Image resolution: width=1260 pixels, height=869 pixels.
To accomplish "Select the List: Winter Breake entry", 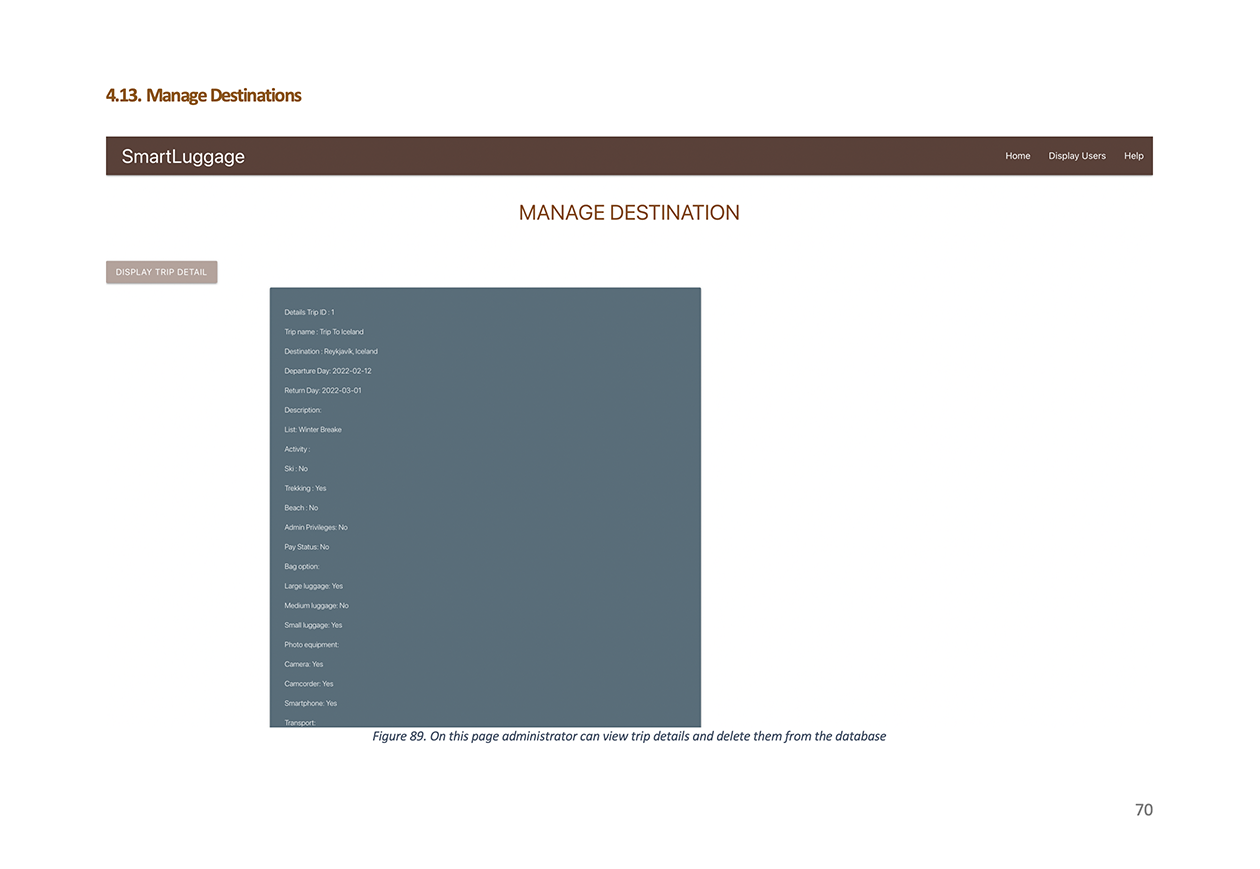I will tap(313, 429).
